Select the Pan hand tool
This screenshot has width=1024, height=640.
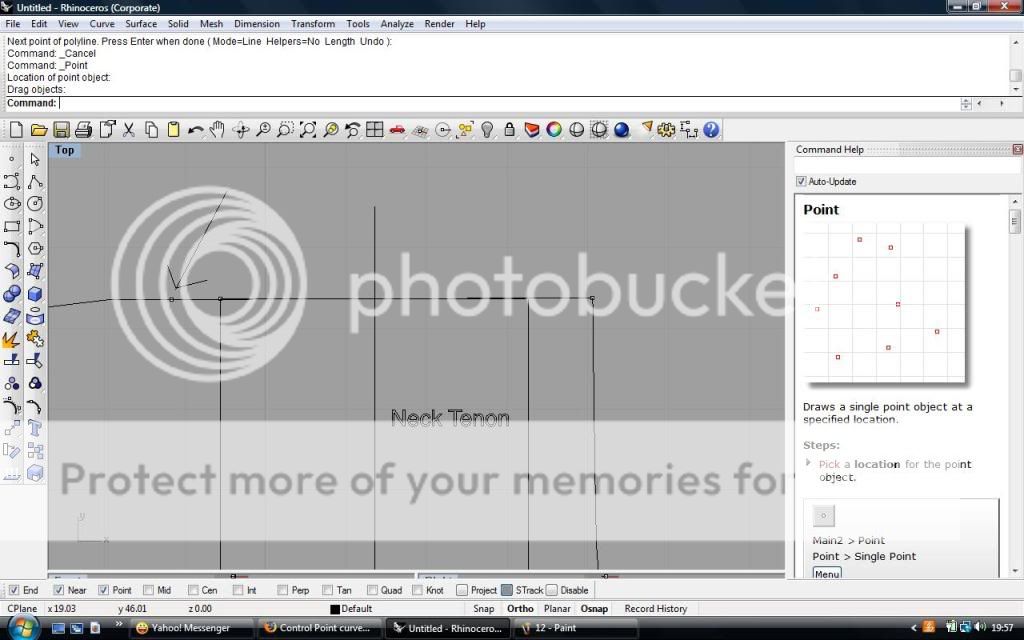tap(218, 130)
